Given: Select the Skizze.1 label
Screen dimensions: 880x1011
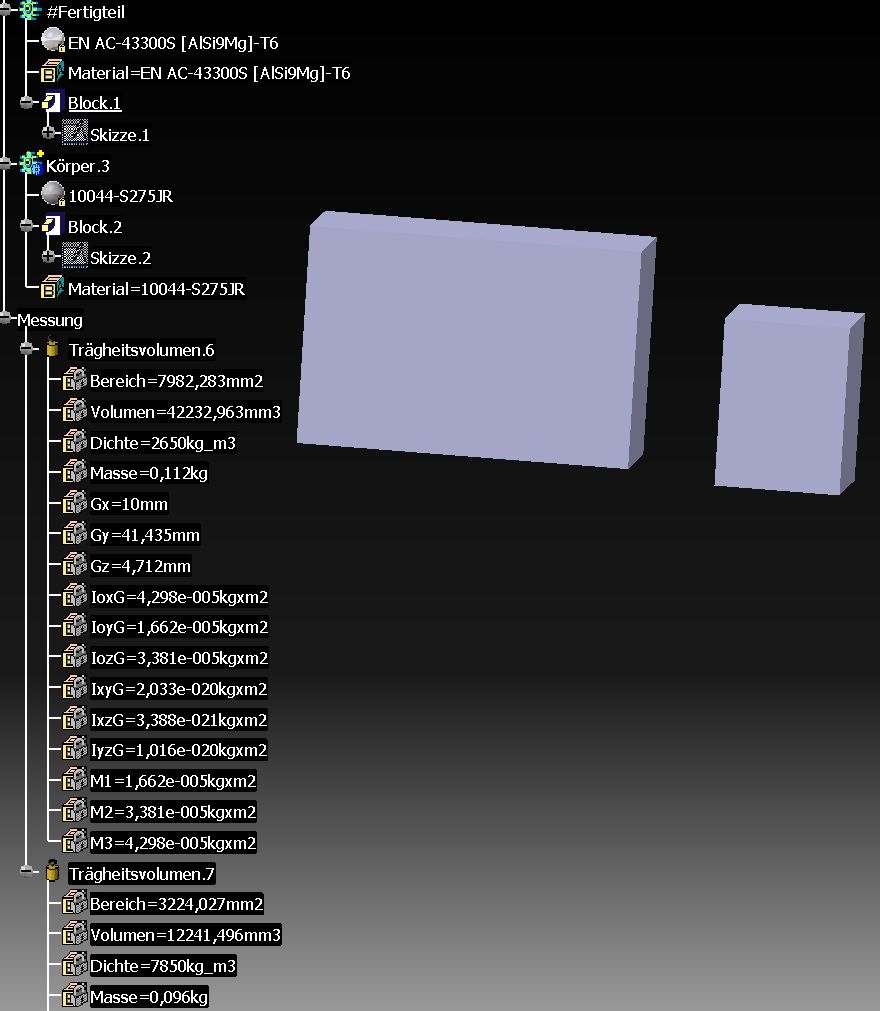Looking at the screenshot, I should click(x=120, y=135).
